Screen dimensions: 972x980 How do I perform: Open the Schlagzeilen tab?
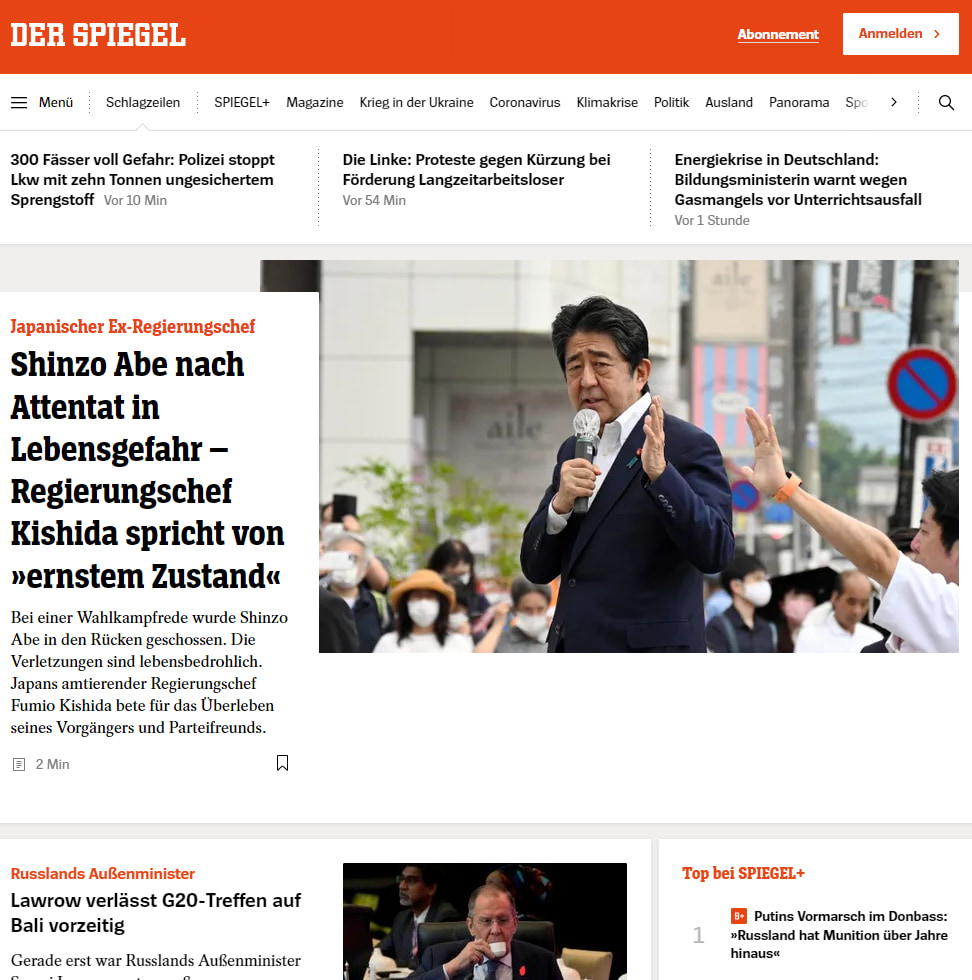pos(143,102)
